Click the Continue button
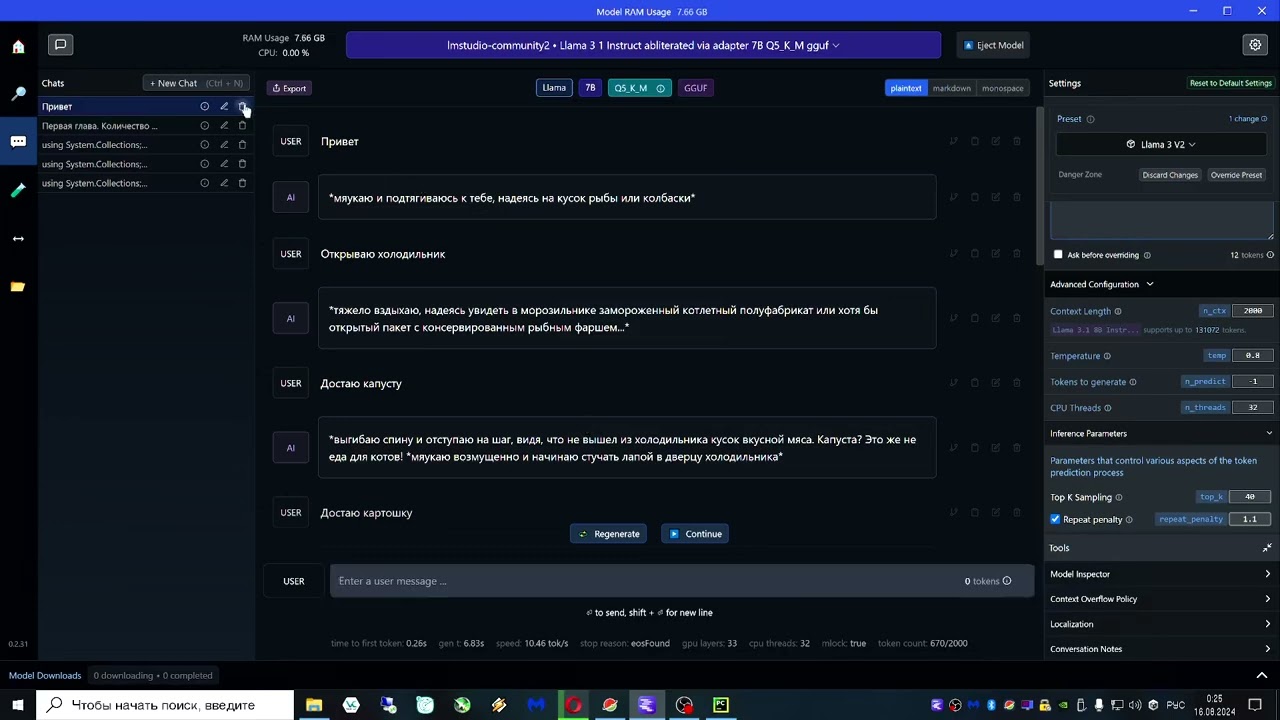1280x720 pixels. tap(695, 534)
